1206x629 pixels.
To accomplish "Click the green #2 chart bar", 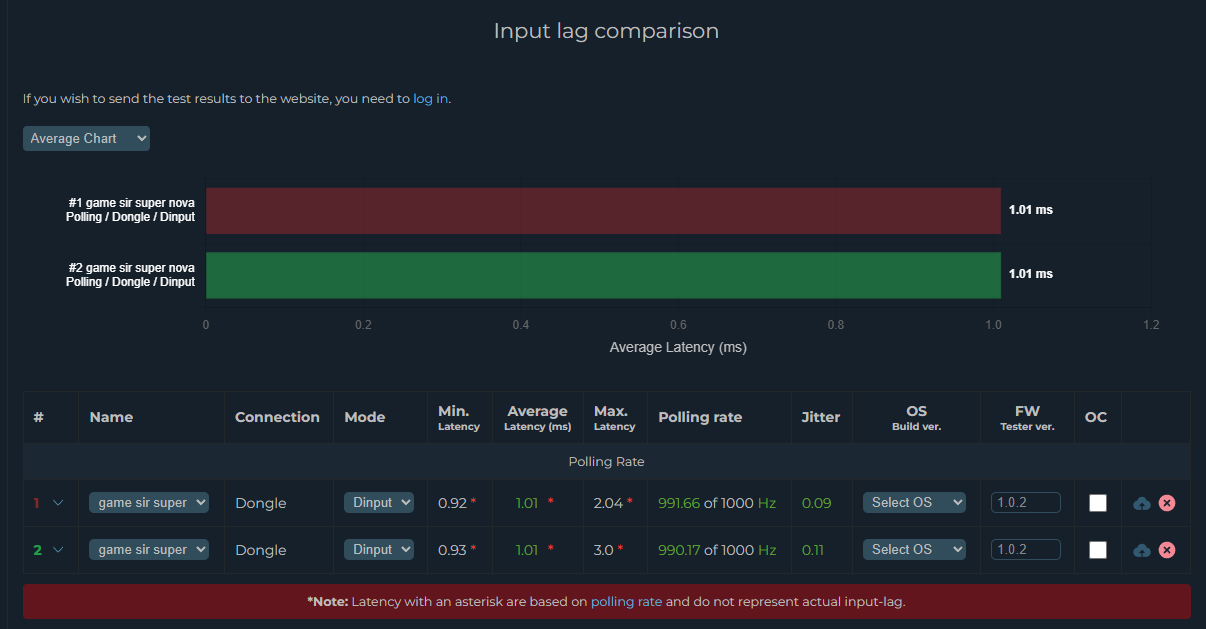I will (603, 275).
